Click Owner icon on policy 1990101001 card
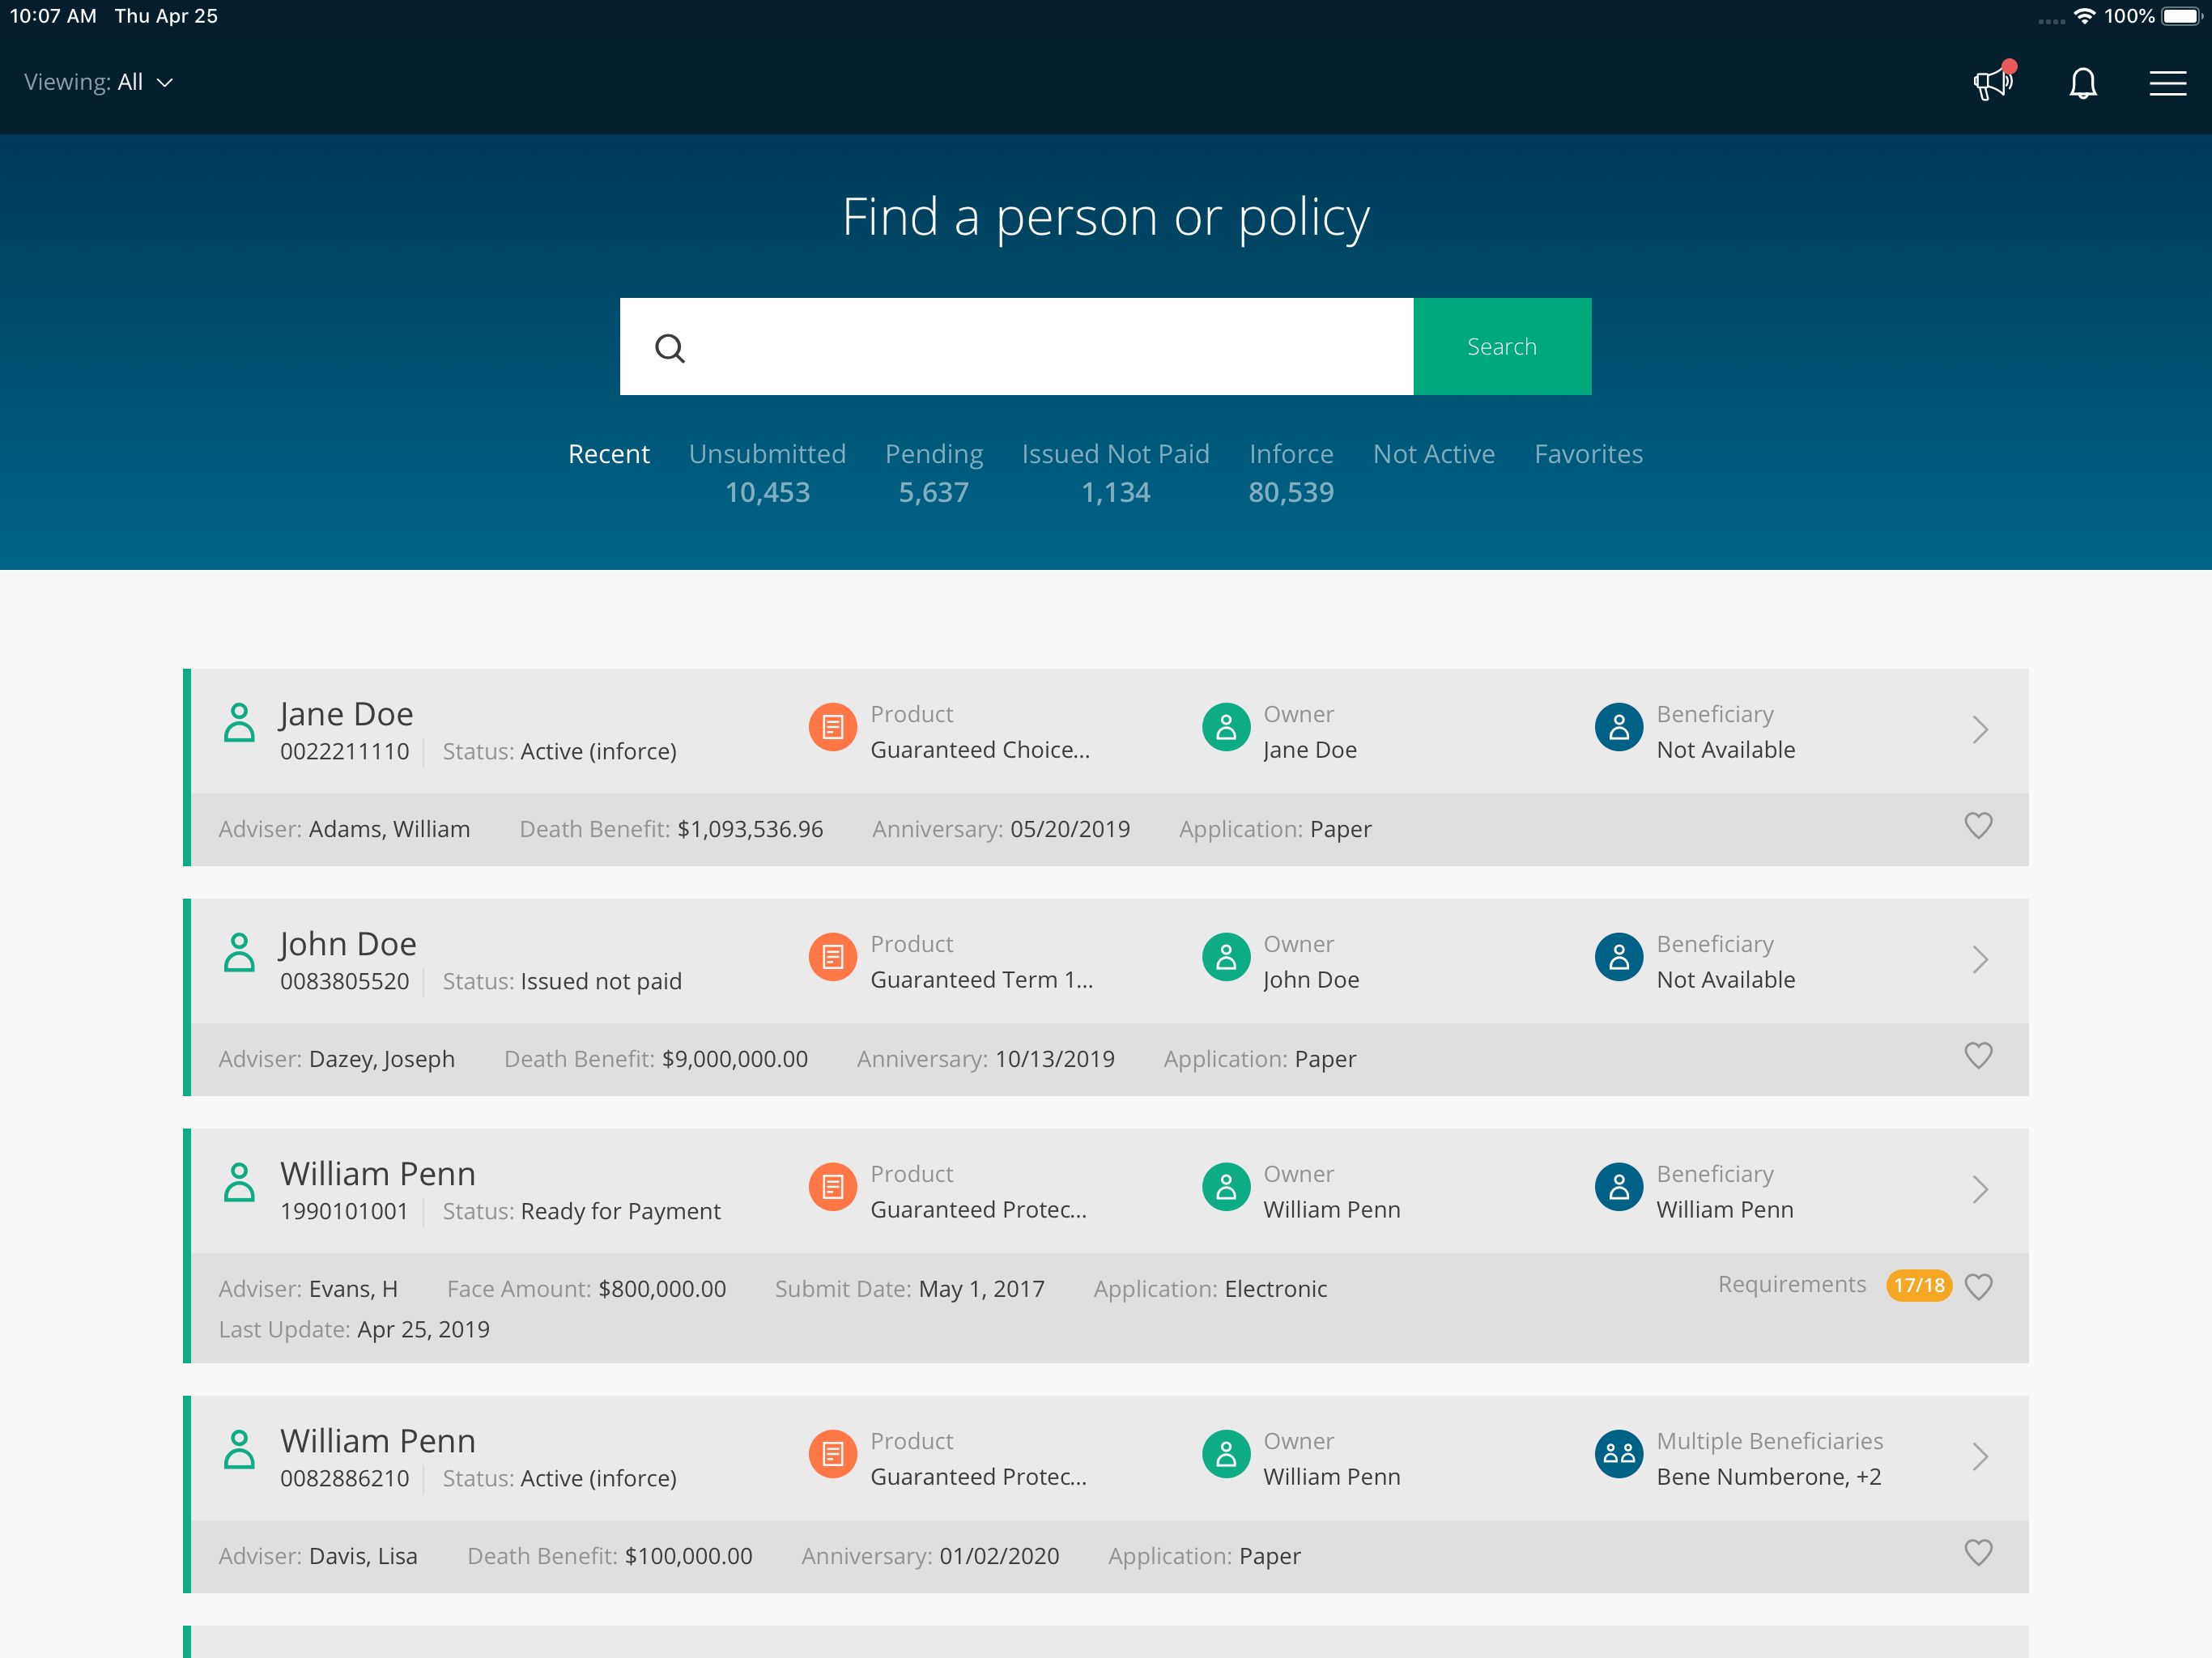The image size is (2212, 1658). [x=1226, y=1188]
